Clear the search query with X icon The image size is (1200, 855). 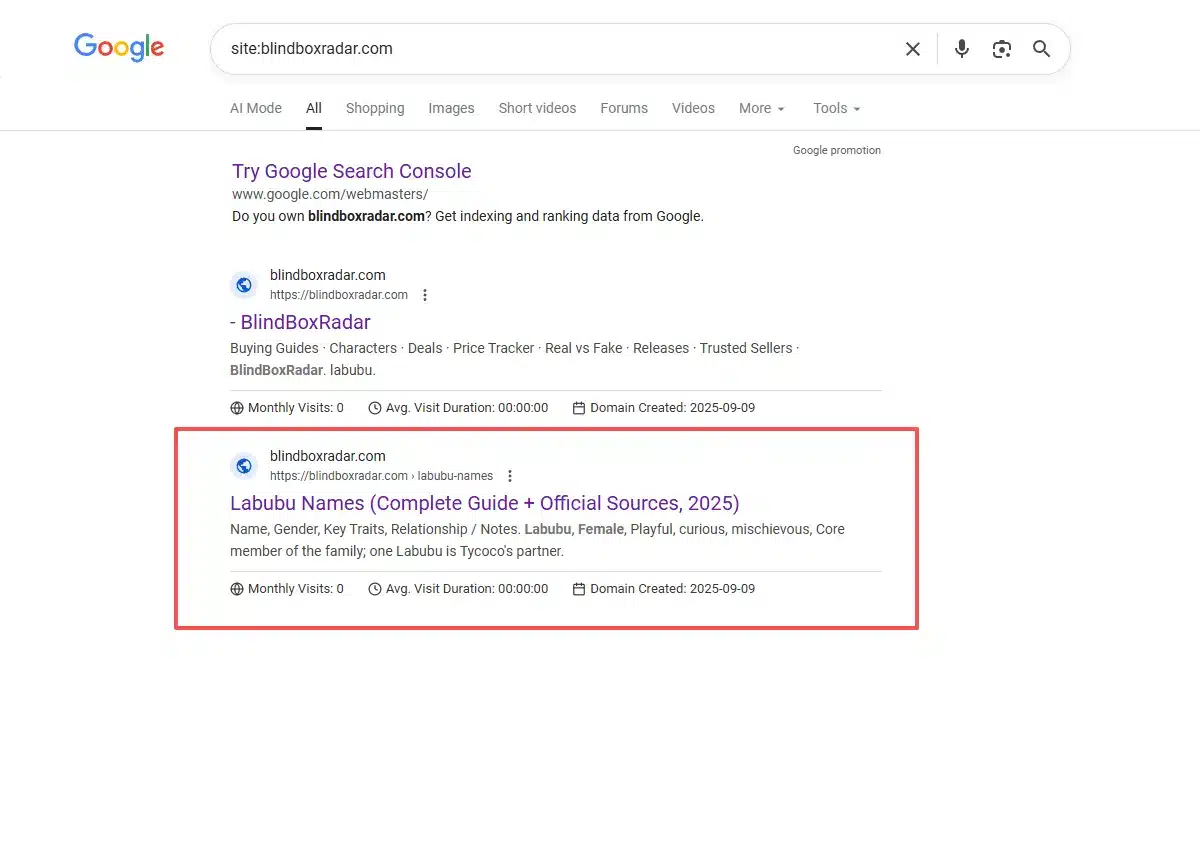(x=912, y=49)
